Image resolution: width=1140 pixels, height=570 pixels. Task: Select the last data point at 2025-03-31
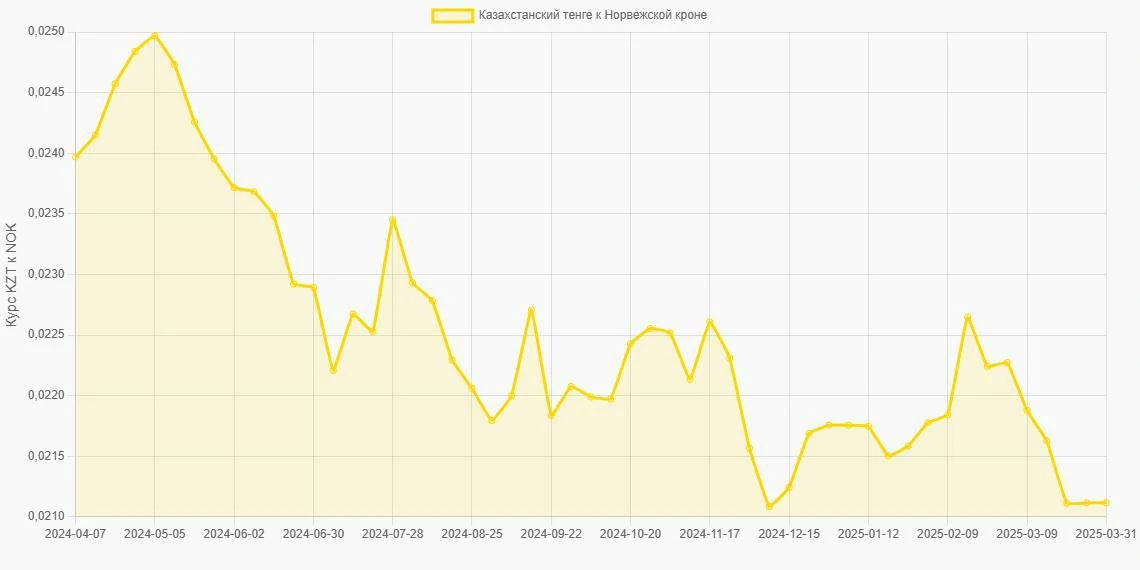pos(1106,502)
